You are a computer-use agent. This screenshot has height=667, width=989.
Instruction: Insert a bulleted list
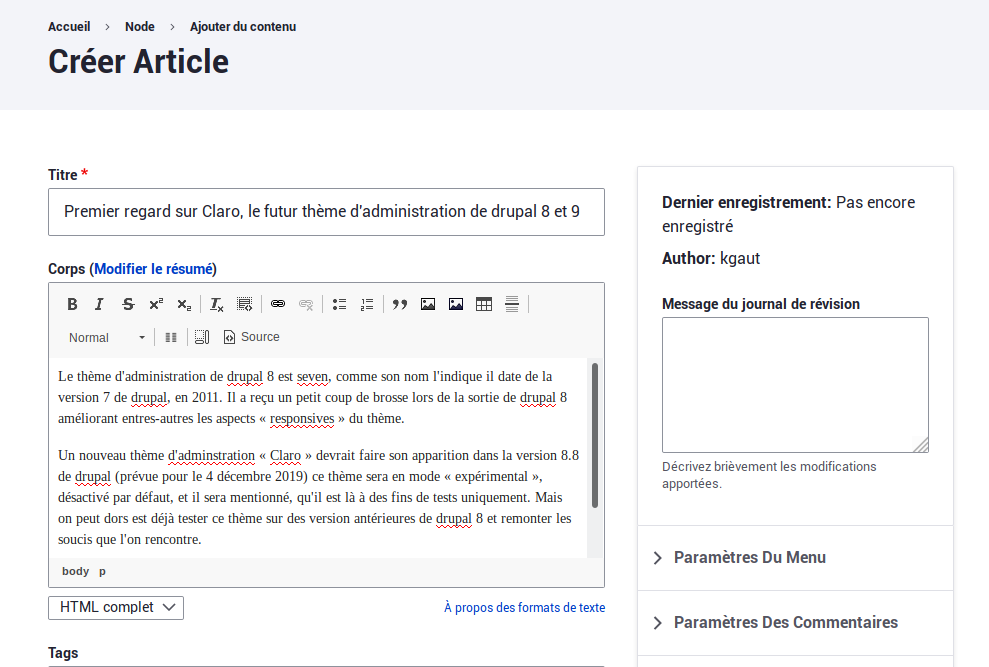click(339, 305)
